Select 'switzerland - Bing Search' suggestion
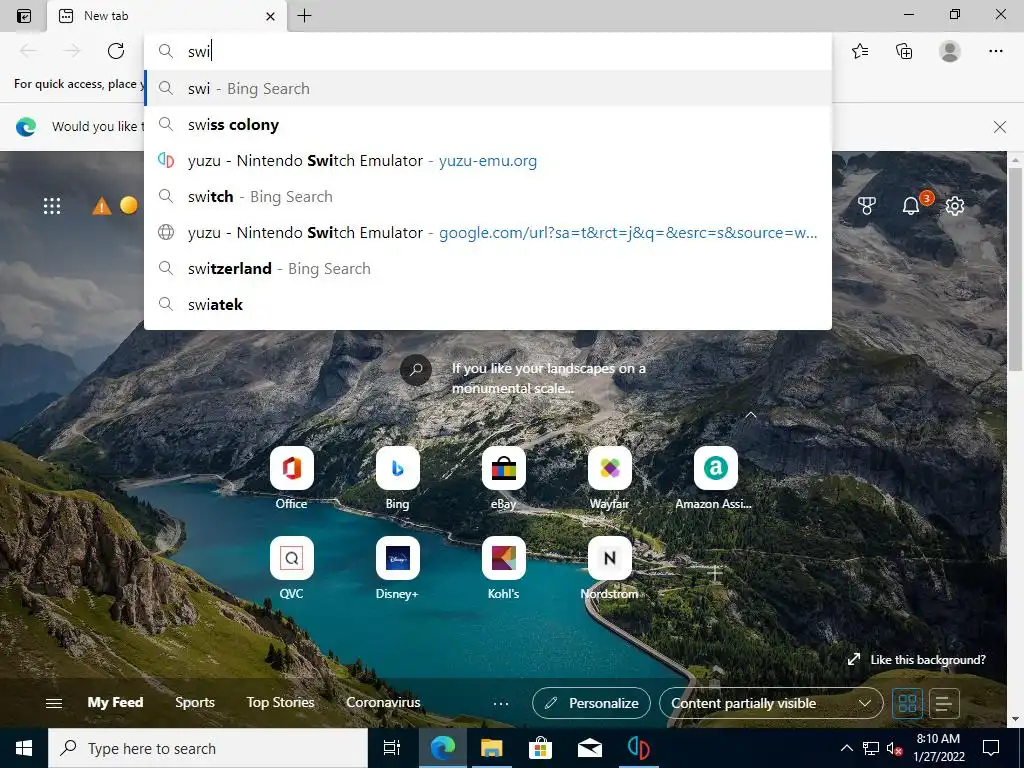The image size is (1024, 768). tap(488, 268)
